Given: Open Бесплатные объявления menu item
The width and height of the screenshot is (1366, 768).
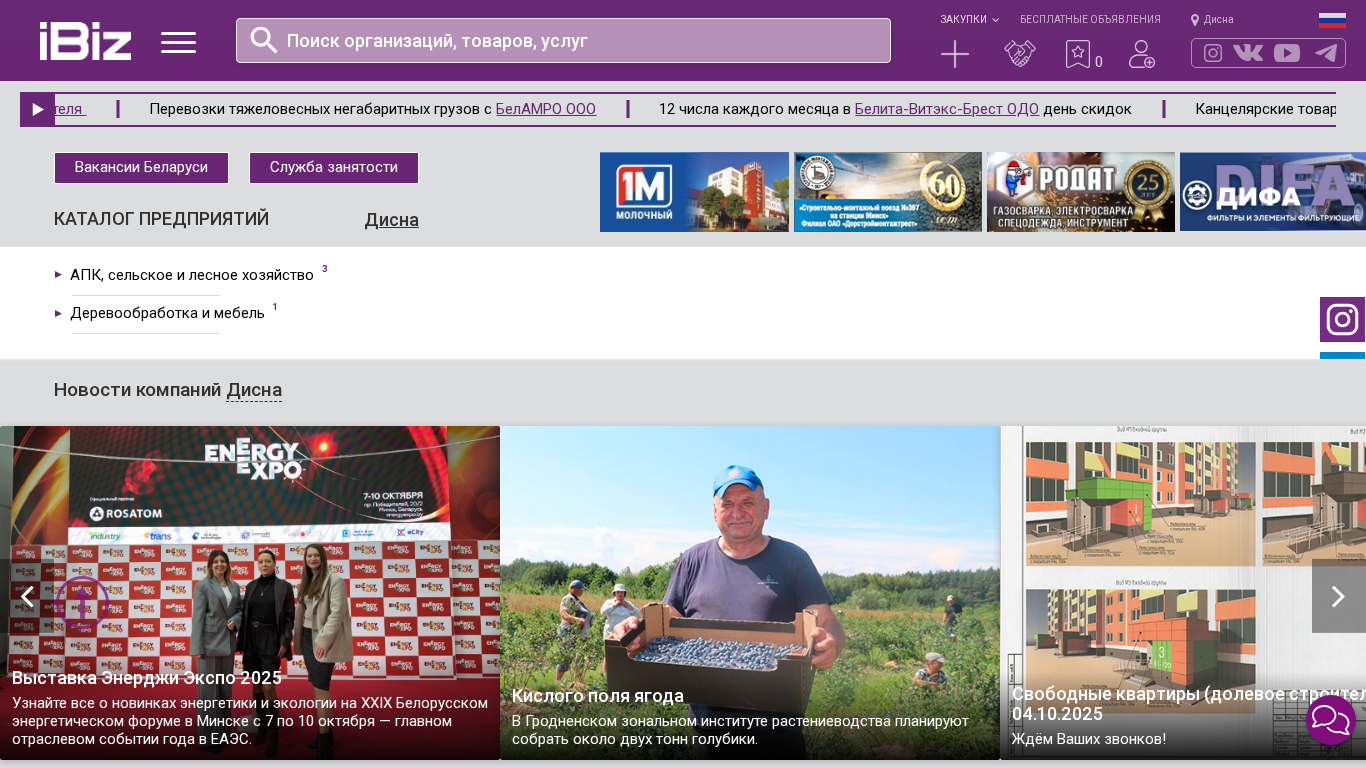Looking at the screenshot, I should 1090,19.
